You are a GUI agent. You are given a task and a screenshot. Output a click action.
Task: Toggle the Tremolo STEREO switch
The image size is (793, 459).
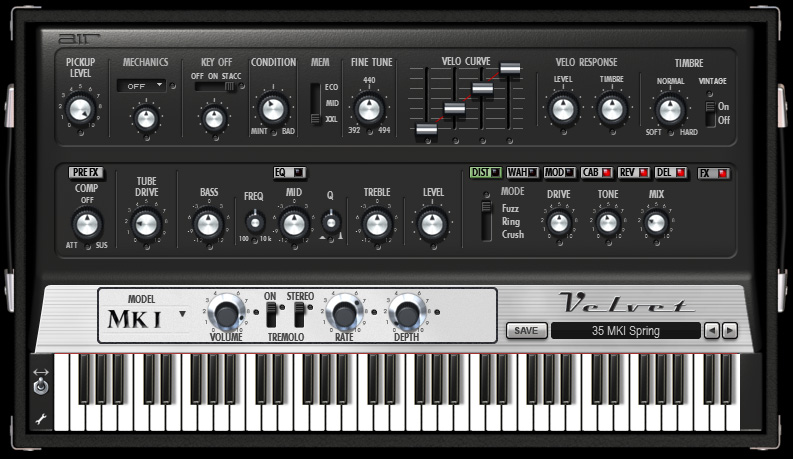point(298,315)
